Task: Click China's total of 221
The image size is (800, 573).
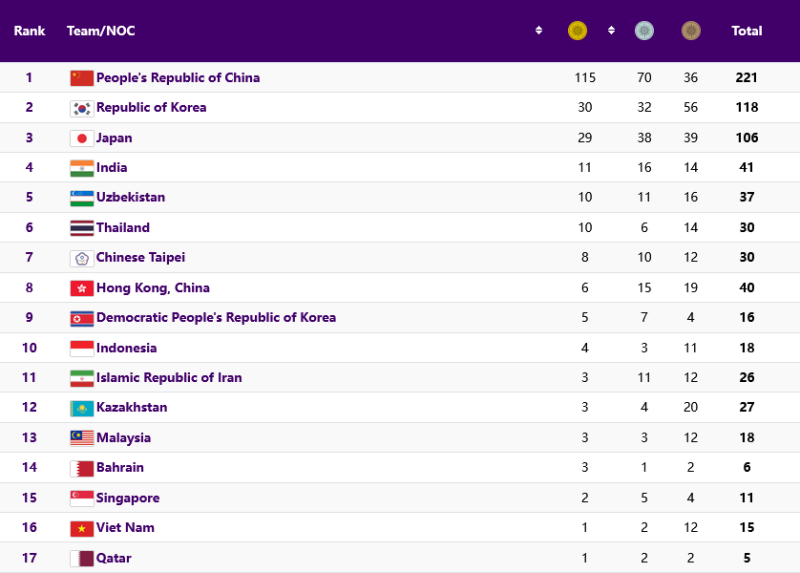Action: pos(746,78)
